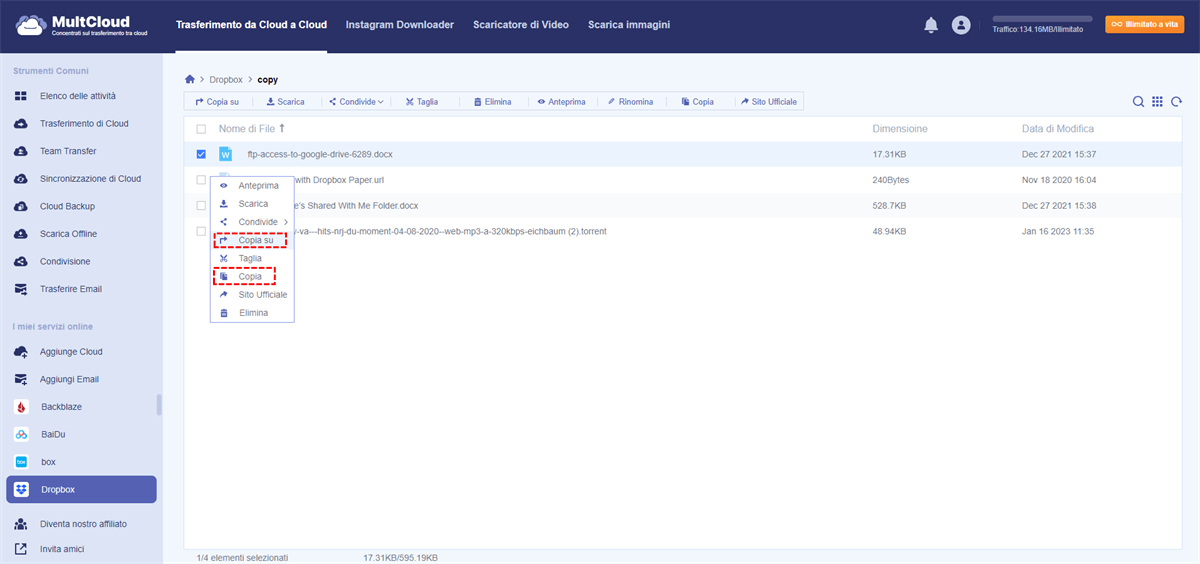
Task: Check the Shared With Me Folder.docx checkbox
Action: coord(201,205)
